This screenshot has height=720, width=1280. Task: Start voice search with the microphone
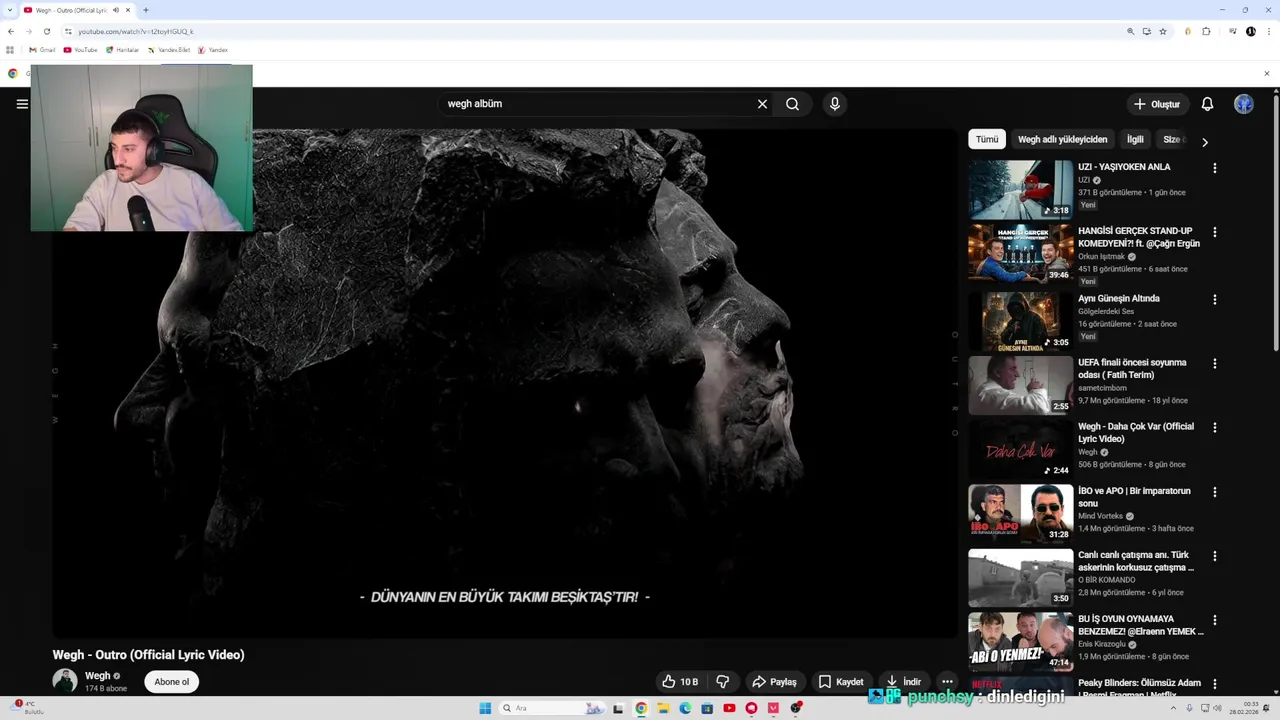coord(835,104)
